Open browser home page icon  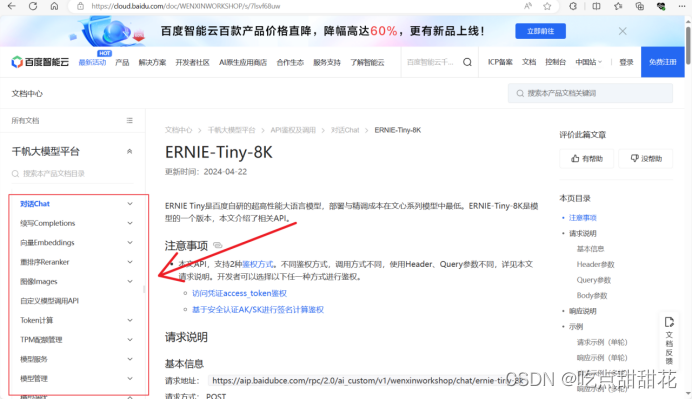point(54,6)
